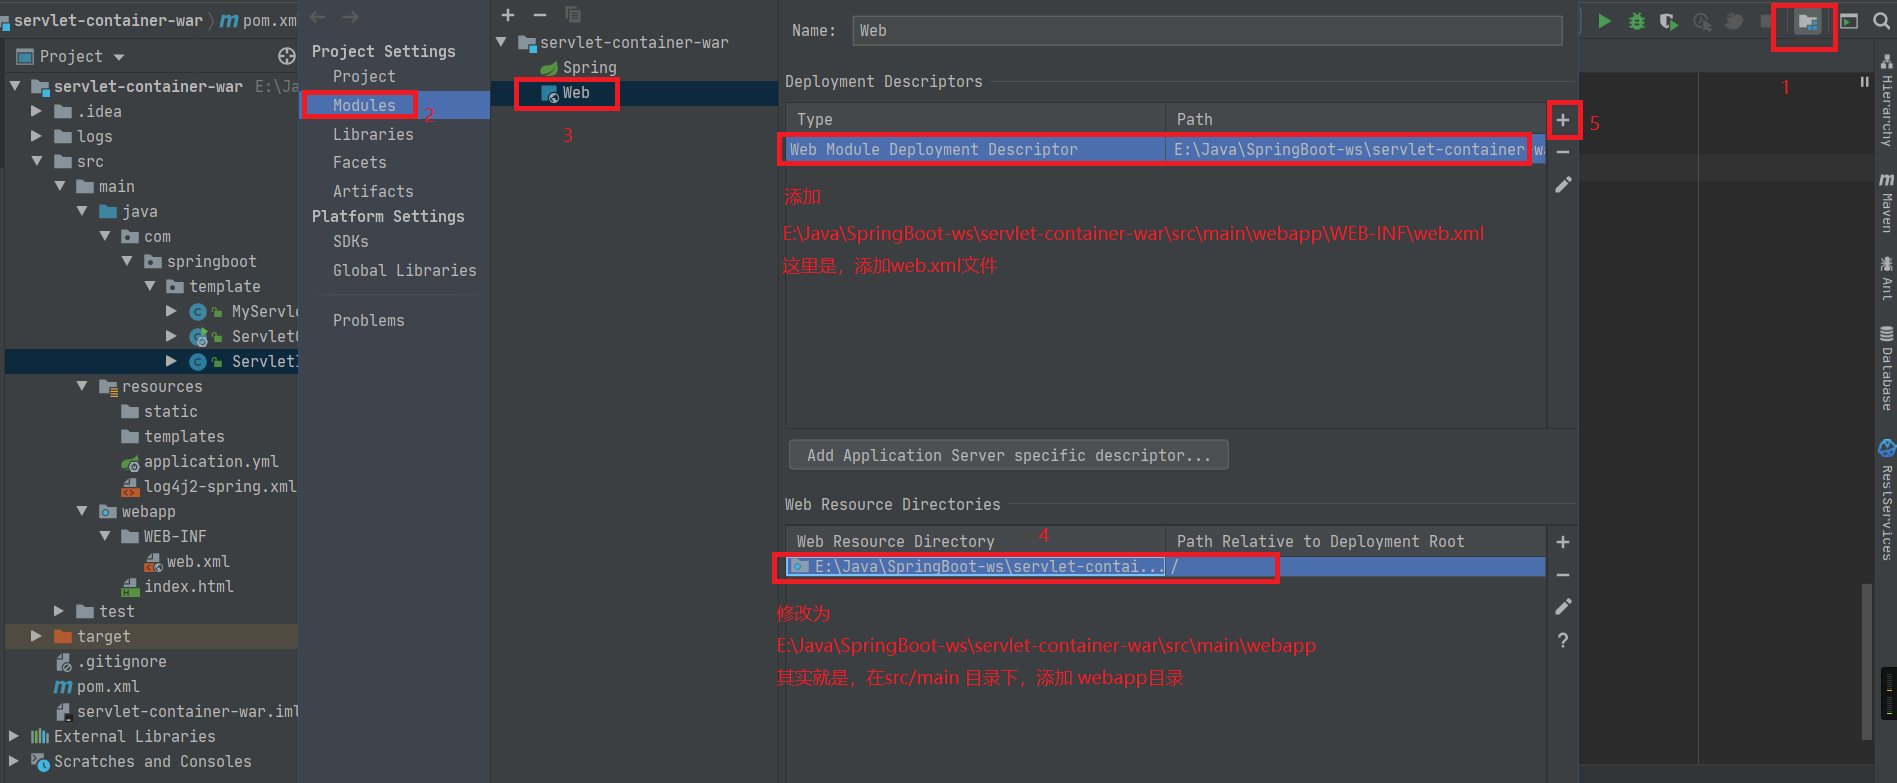Collapse the src folder
Screen dimensions: 1897x783
37,161
